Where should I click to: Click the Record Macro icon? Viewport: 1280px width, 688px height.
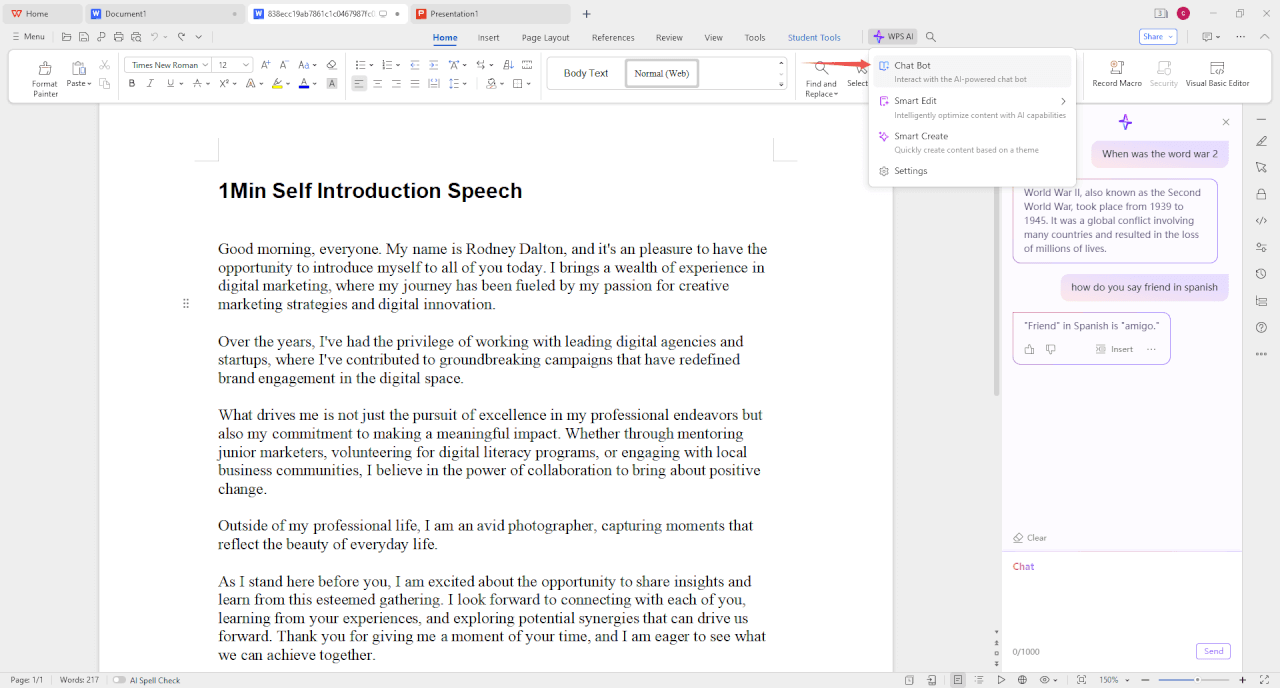1117,70
